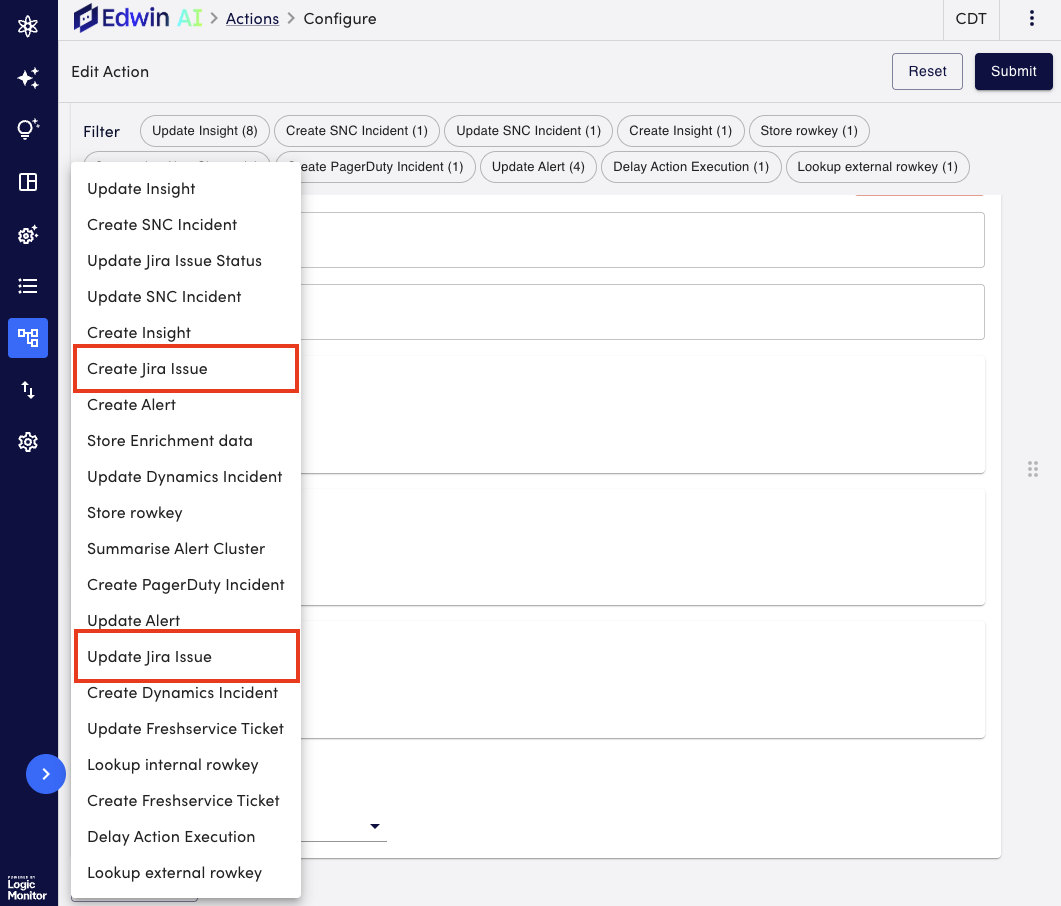Select Lookup internal rowkey option

185,765
